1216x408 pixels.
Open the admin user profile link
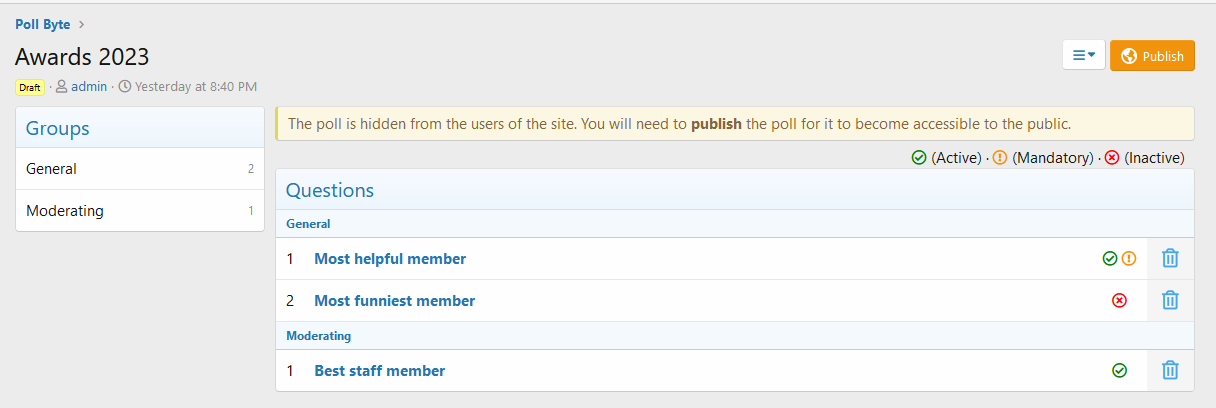pyautogui.click(x=88, y=87)
